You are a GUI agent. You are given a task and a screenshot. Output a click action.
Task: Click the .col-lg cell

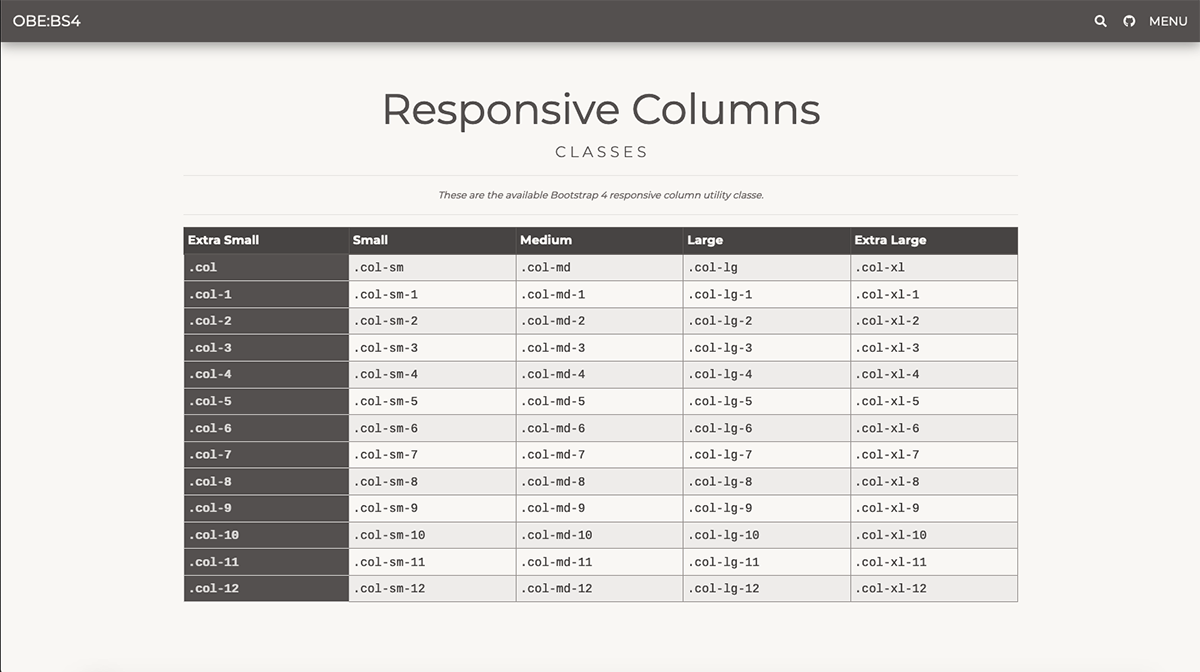click(767, 267)
